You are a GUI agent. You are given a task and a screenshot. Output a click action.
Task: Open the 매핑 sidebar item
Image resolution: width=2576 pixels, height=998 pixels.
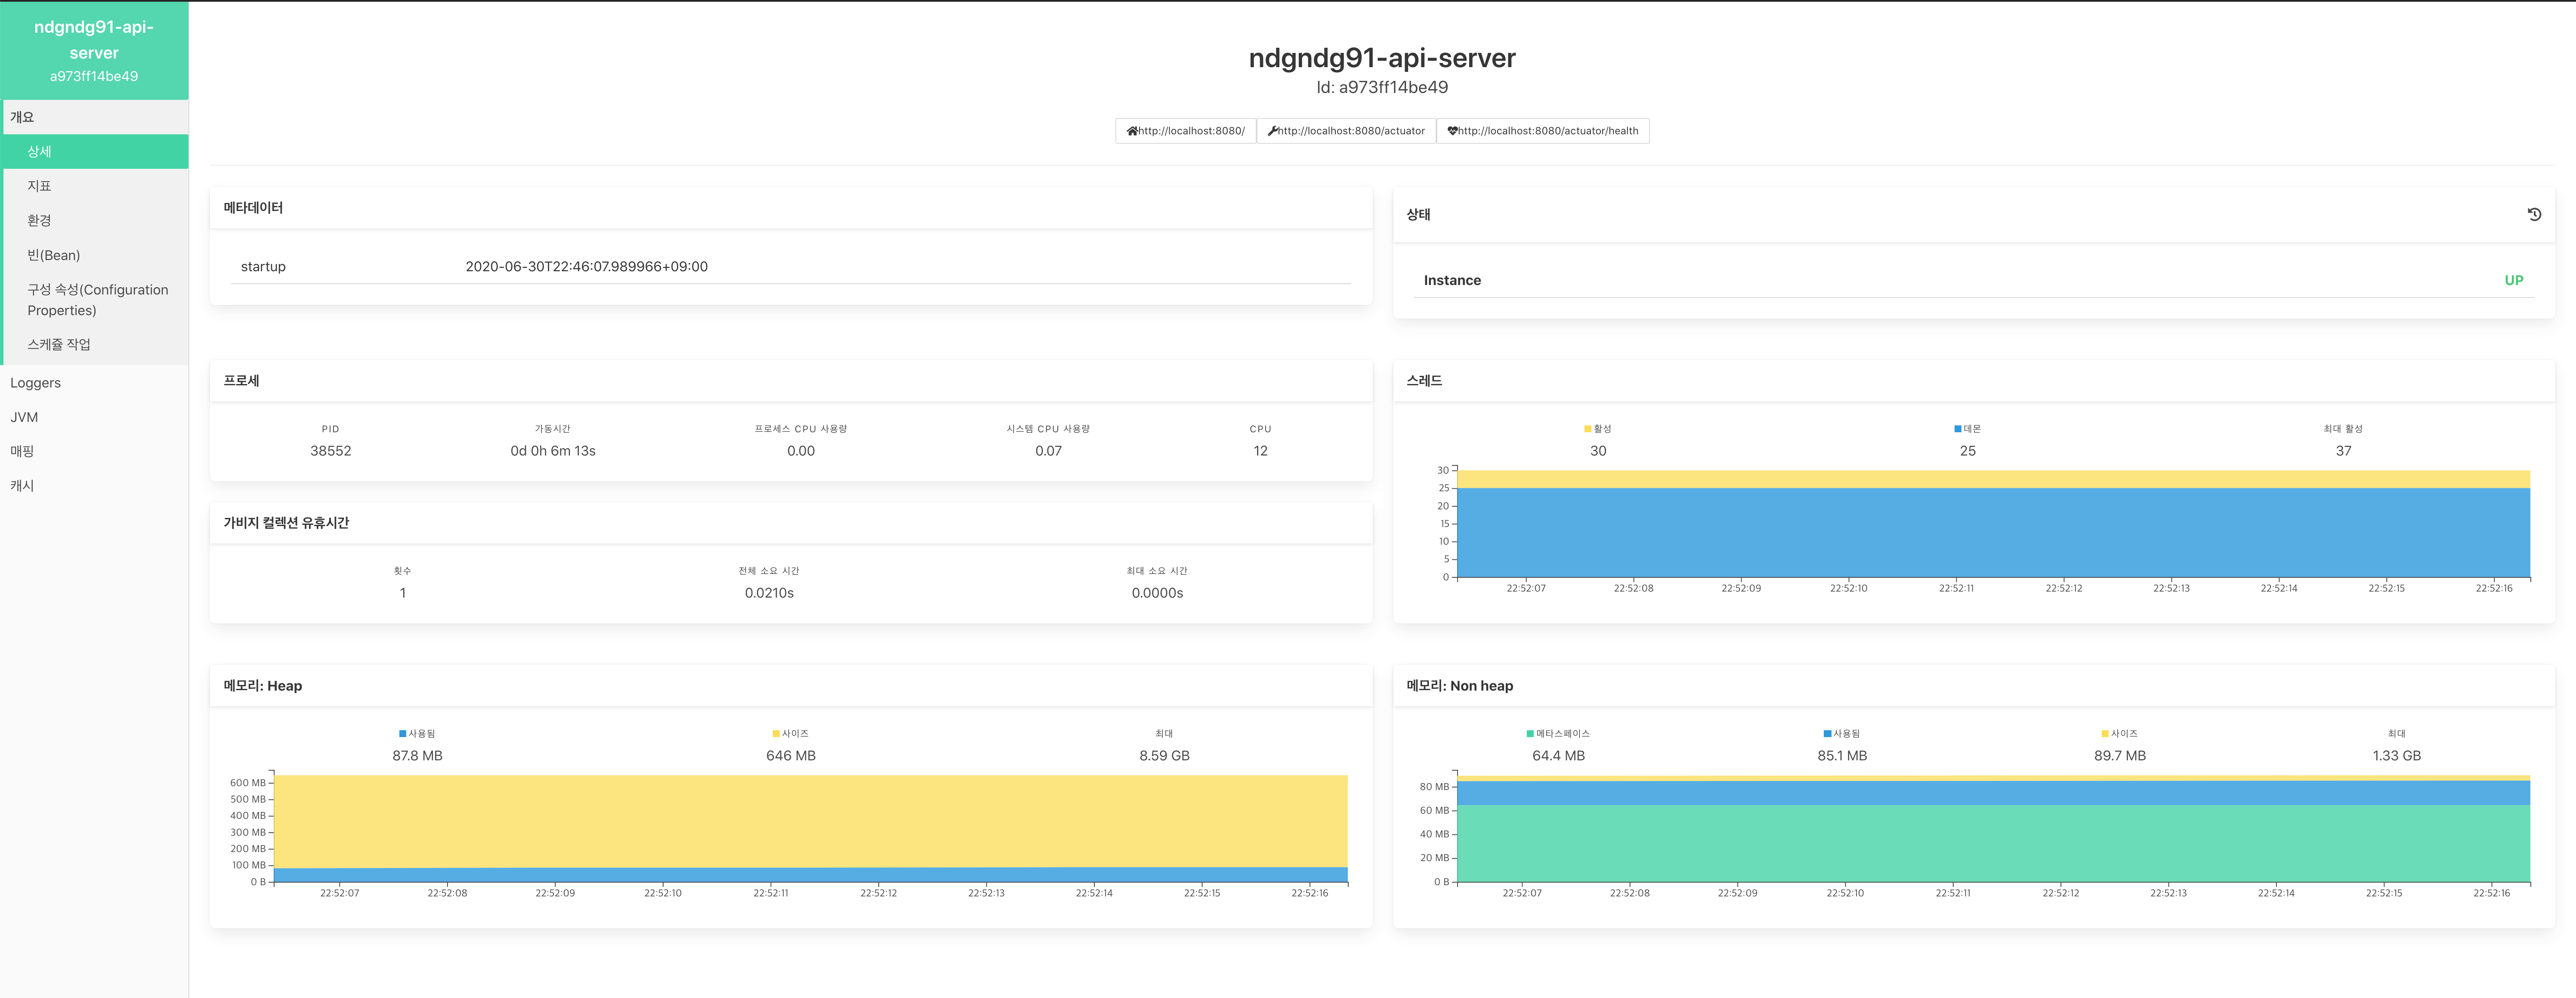click(x=22, y=451)
